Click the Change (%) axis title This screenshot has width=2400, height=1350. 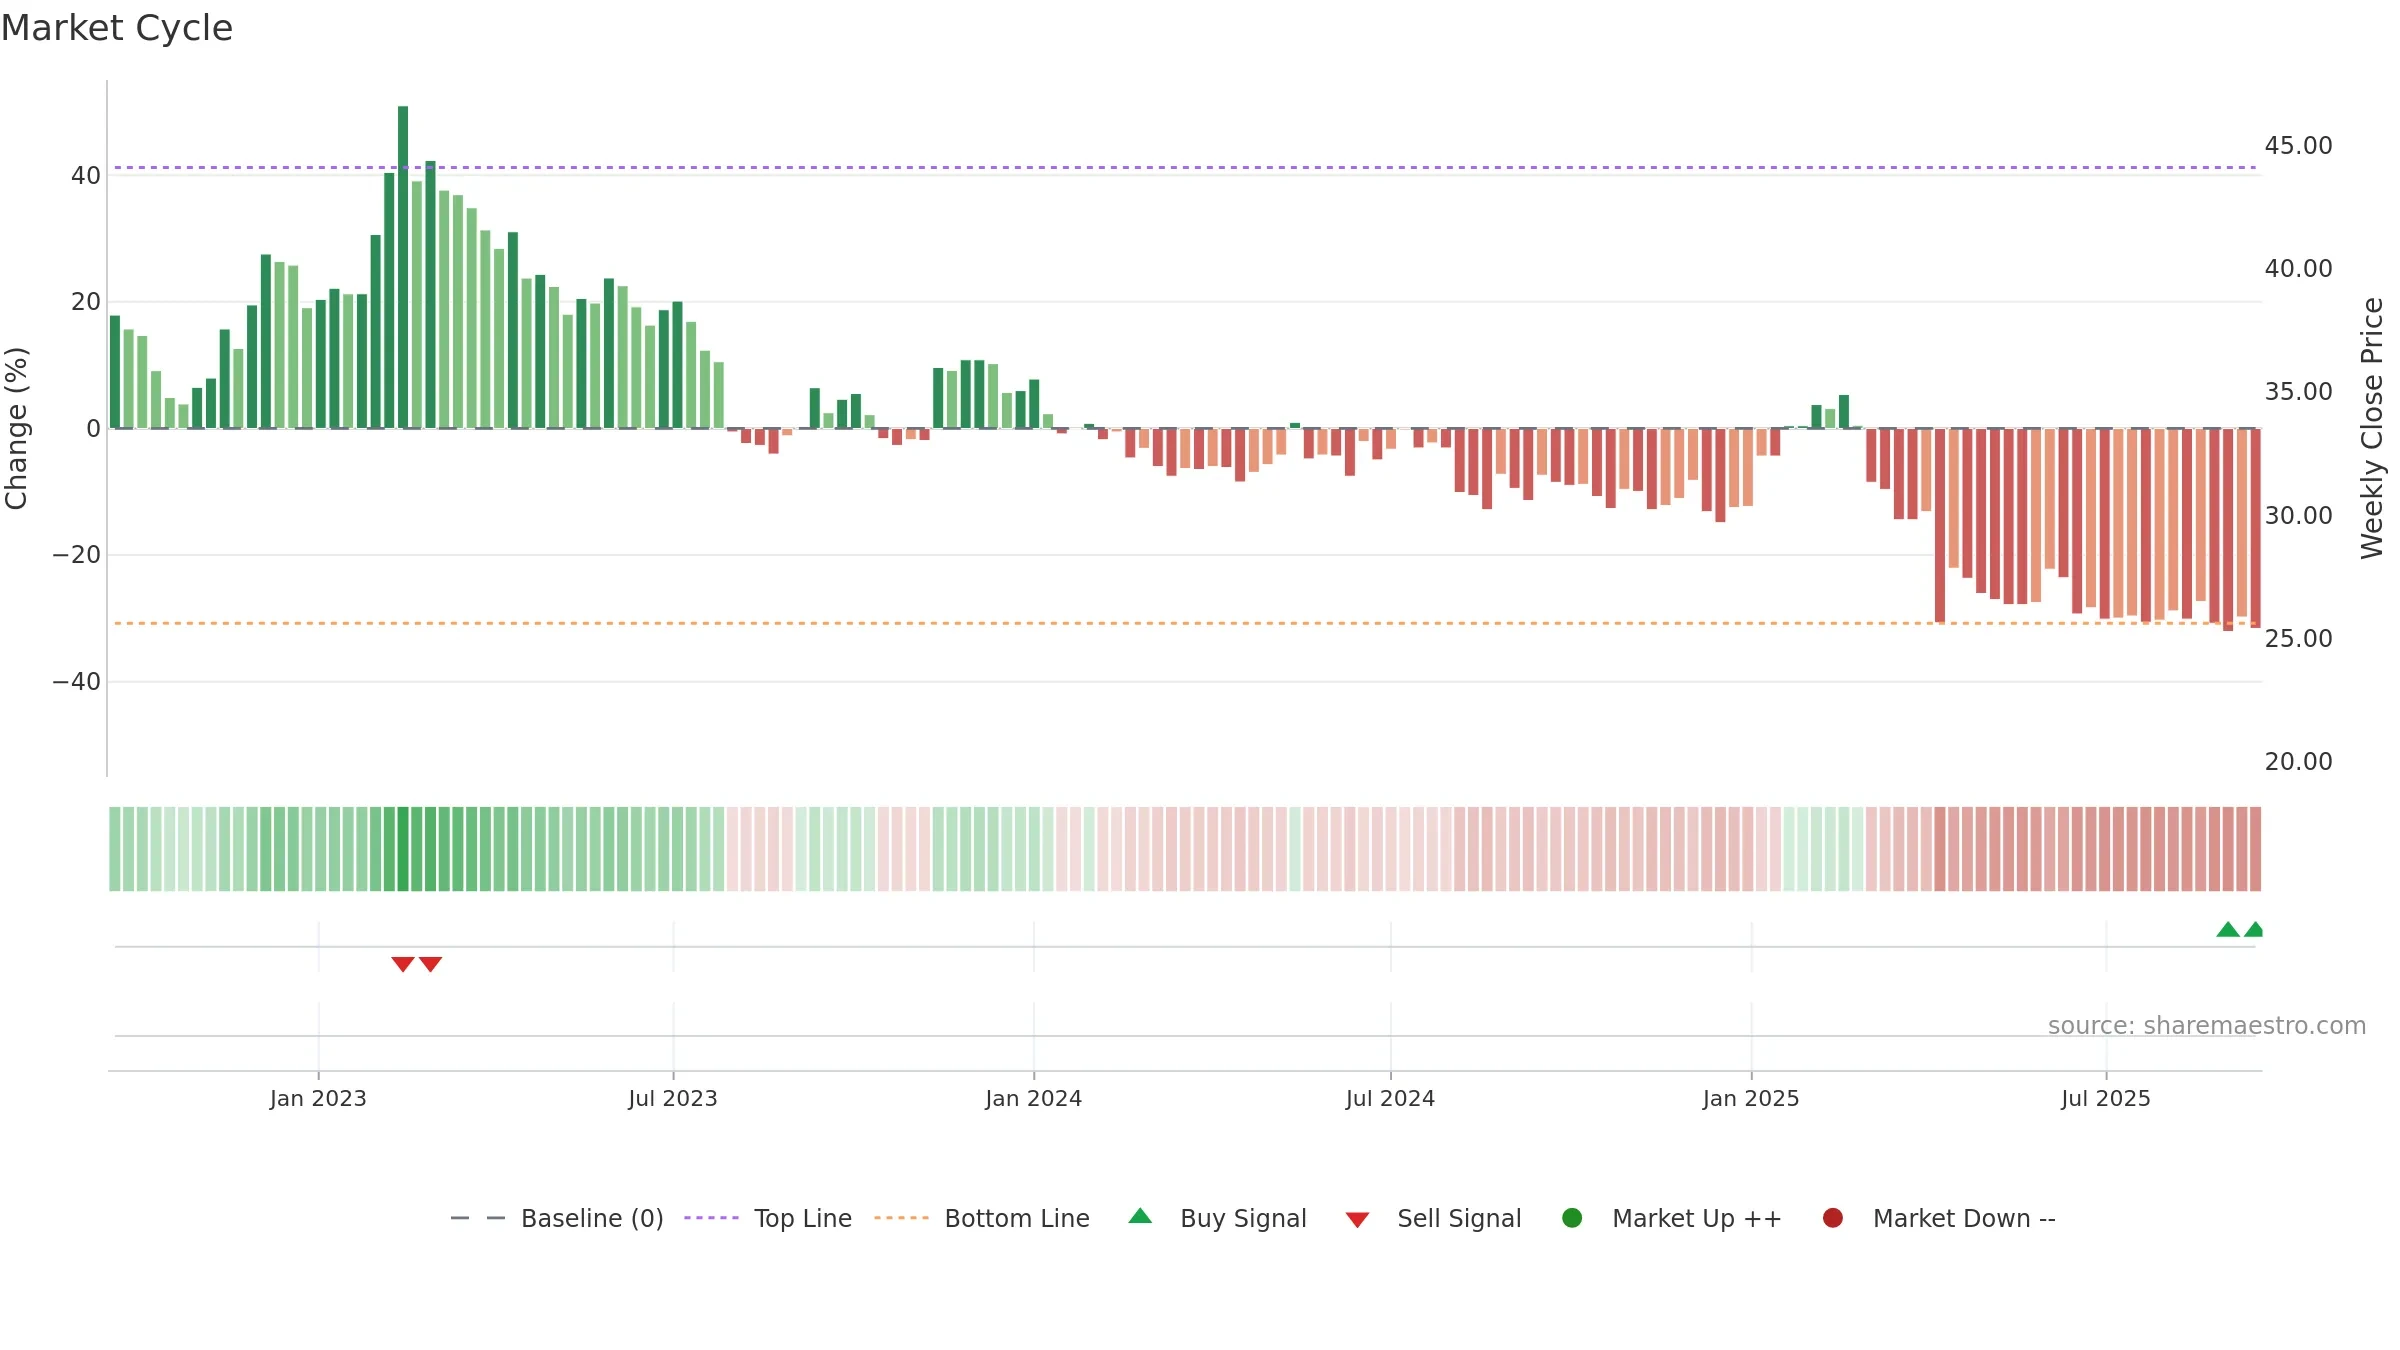tap(16, 428)
